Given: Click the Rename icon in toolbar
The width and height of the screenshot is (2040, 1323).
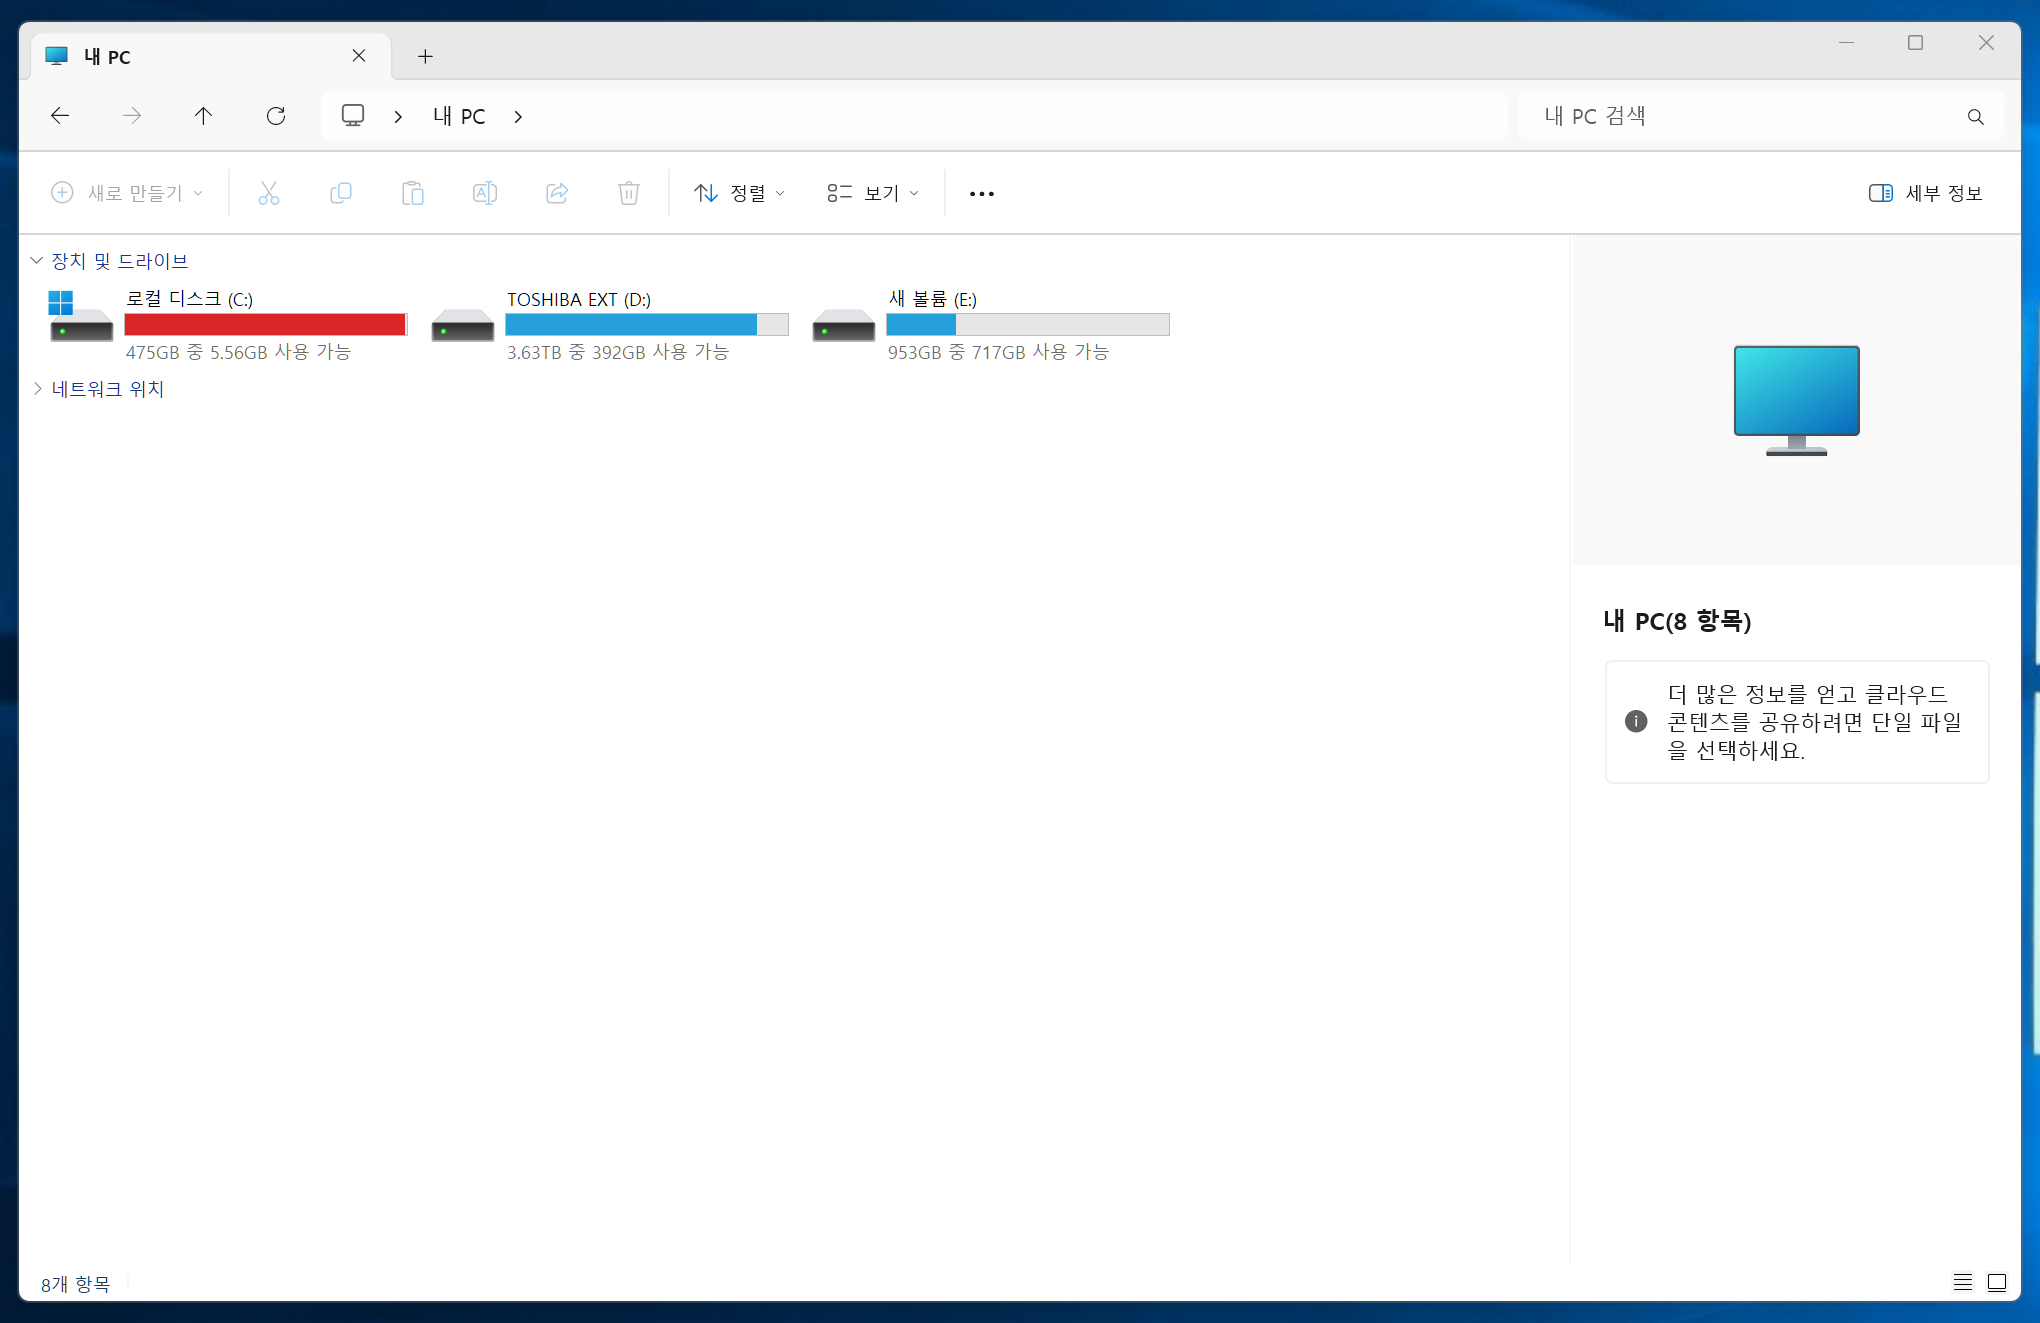Looking at the screenshot, I should [x=485, y=193].
